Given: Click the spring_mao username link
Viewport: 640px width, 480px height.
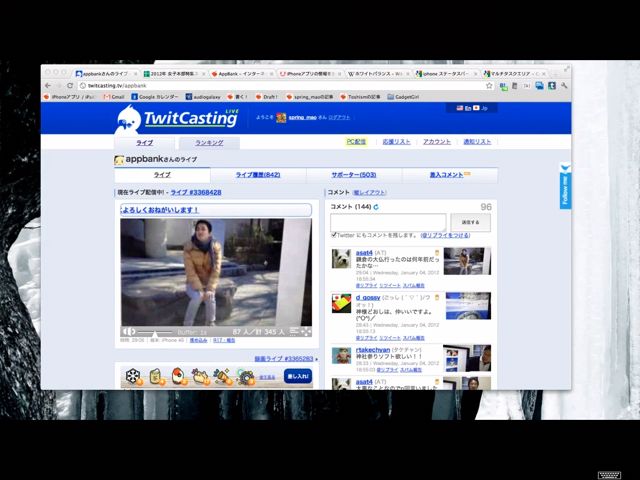Looking at the screenshot, I should pyautogui.click(x=302, y=118).
